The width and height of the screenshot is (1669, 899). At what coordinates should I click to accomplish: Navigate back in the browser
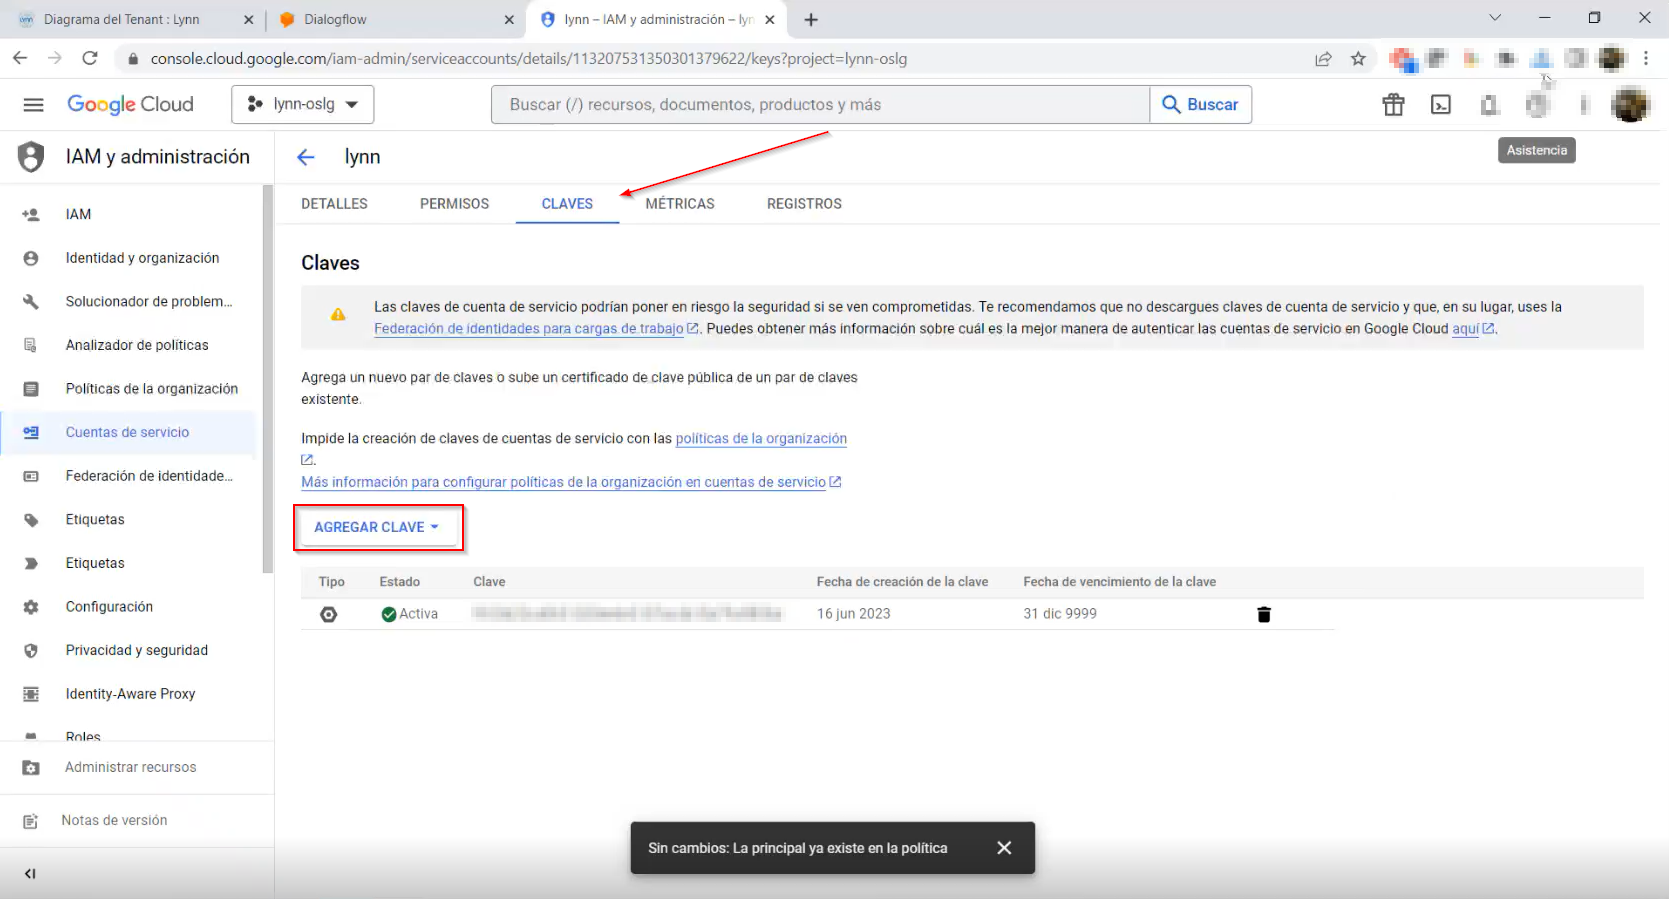(20, 58)
